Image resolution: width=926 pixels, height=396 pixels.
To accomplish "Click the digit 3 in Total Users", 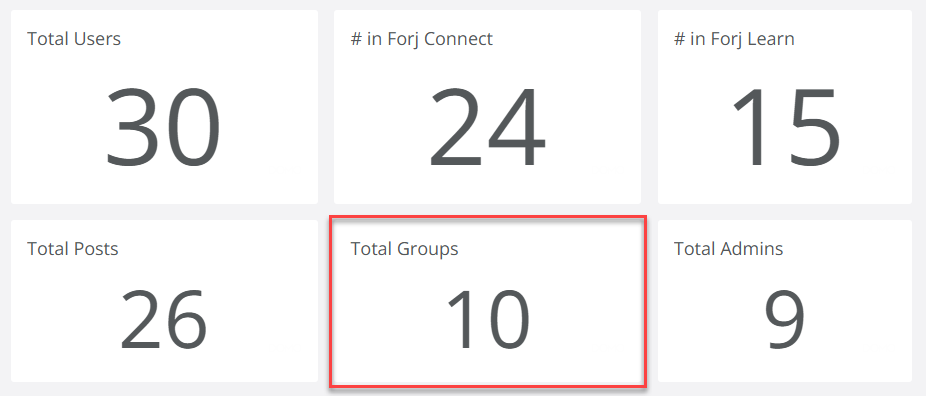I will point(133,127).
